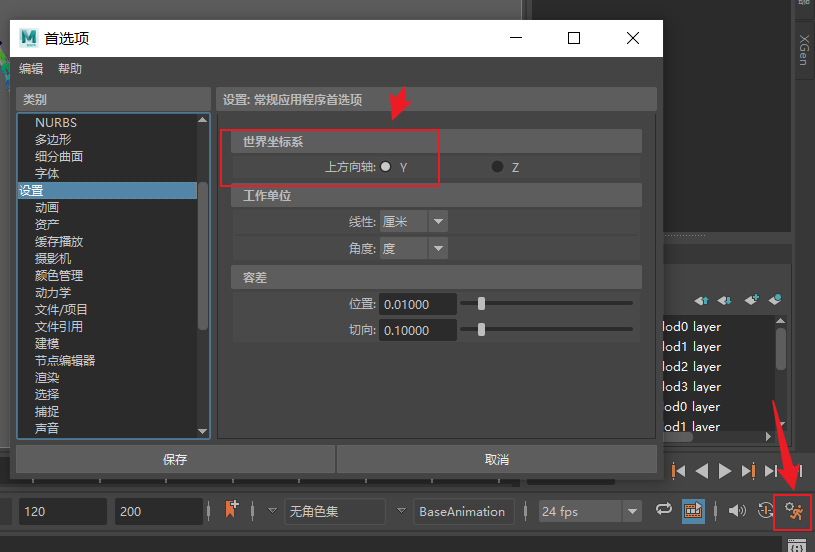The image size is (815, 552).
Task: Mute sound with the speaker icon
Action: point(737,511)
